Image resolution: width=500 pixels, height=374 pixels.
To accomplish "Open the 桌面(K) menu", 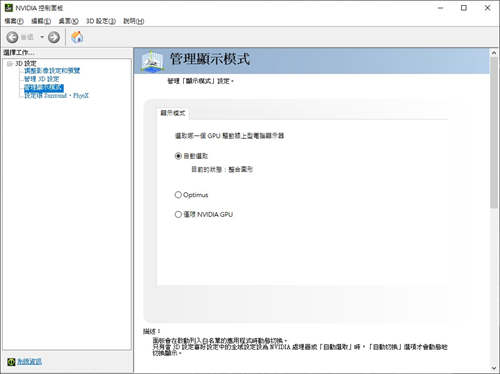I will point(68,21).
